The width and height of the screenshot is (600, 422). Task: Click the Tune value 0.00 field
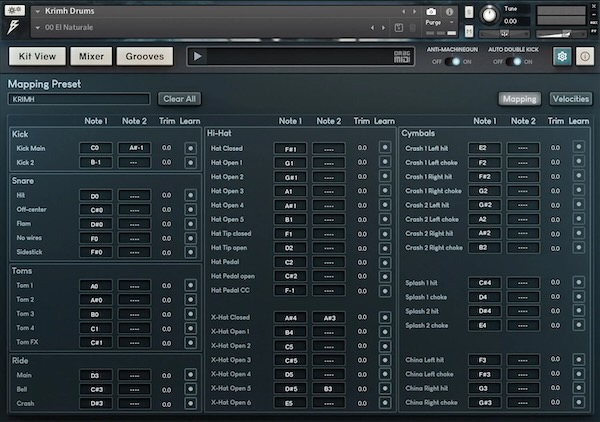pos(515,21)
